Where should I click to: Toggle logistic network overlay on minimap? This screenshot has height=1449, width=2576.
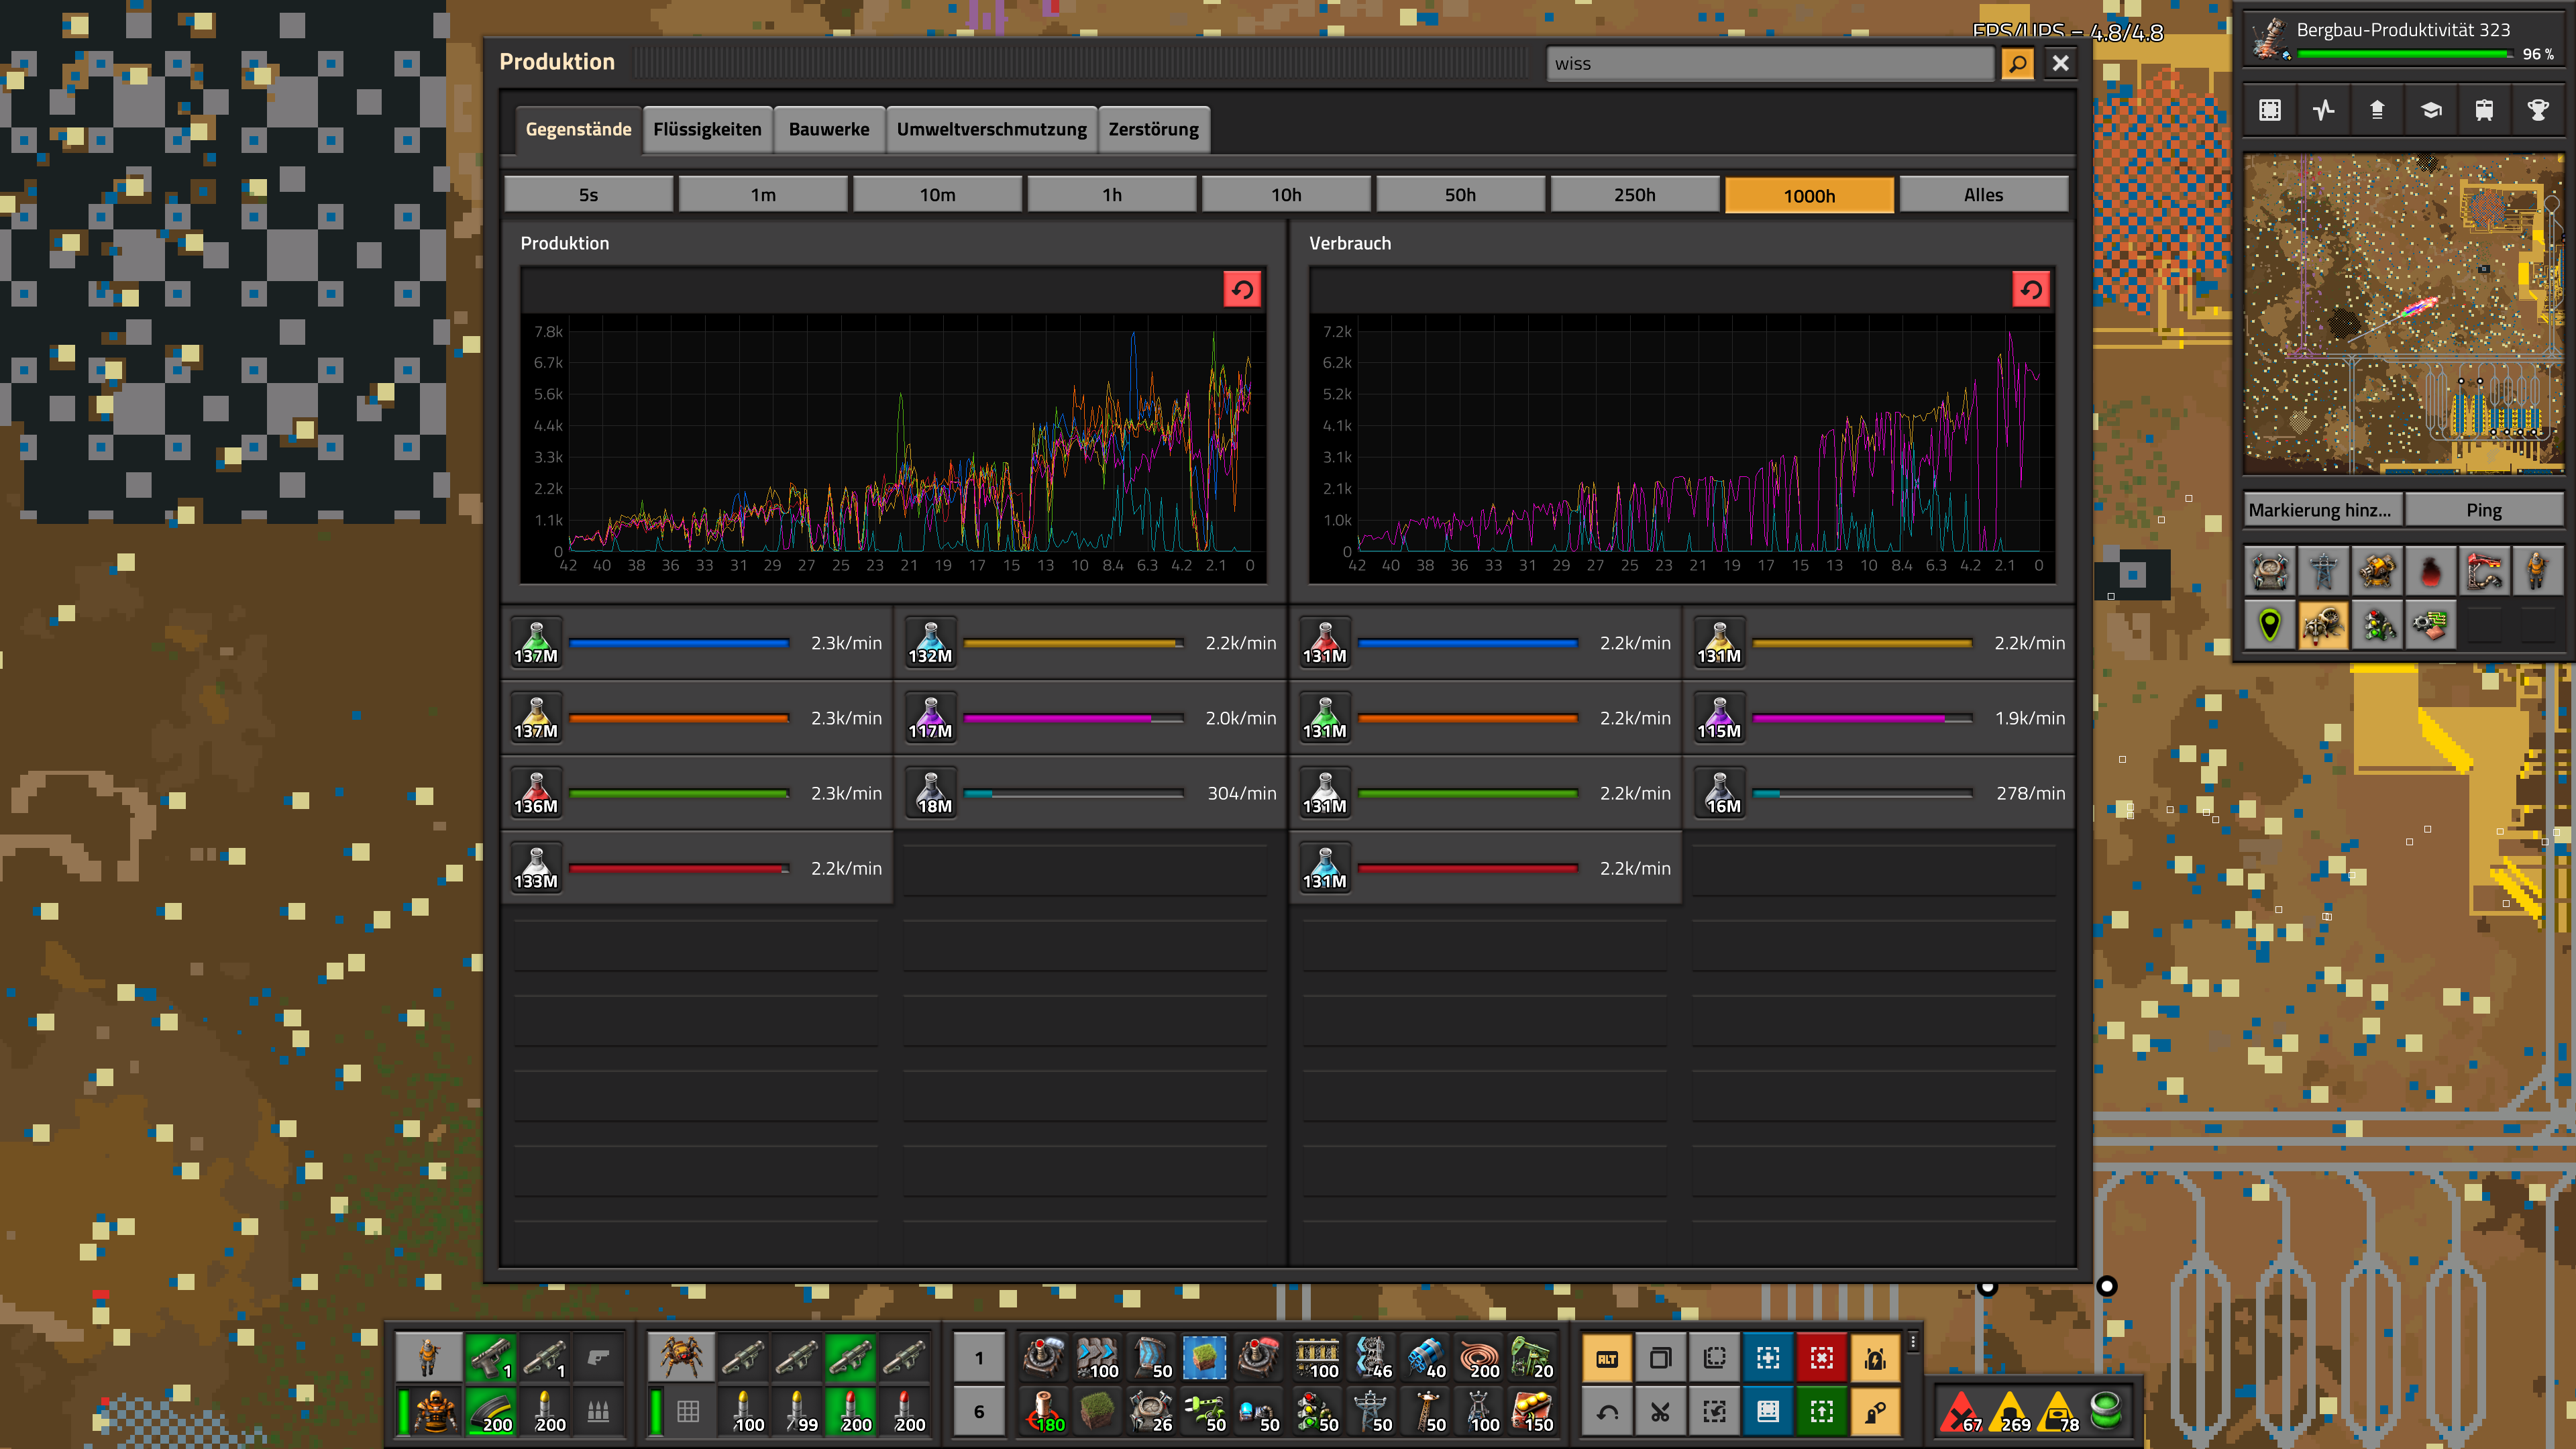coord(2270,571)
